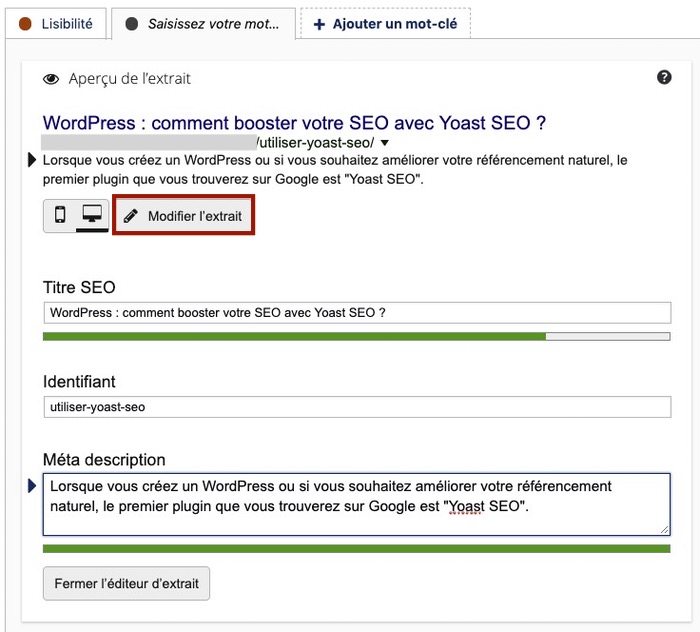Click the gray dot on the Saisissez votre mot tab
The image size is (700, 632).
pyautogui.click(x=133, y=23)
